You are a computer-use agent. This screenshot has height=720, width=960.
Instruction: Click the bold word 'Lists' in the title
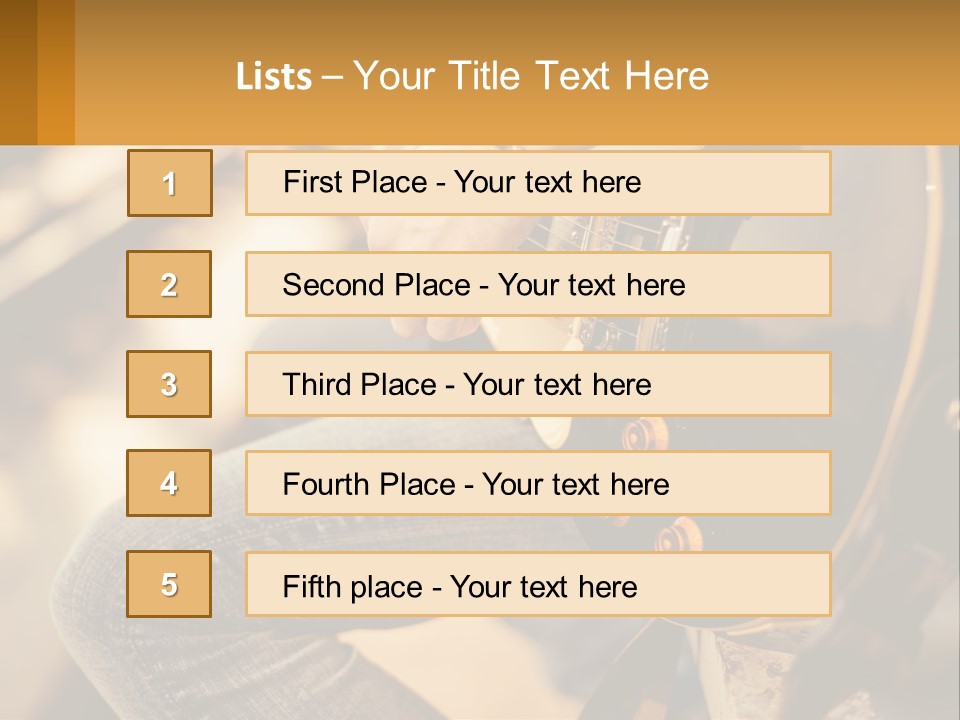coord(273,77)
